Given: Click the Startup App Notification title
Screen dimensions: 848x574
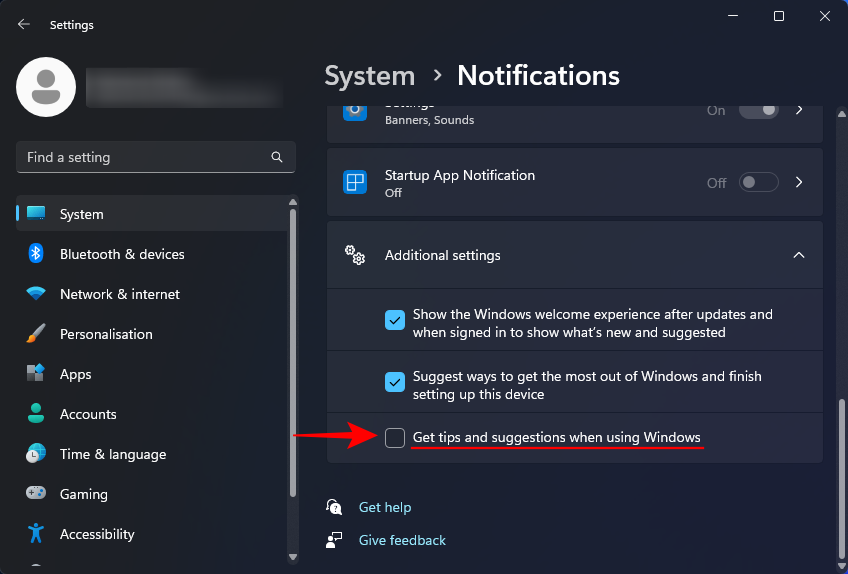Looking at the screenshot, I should (460, 175).
